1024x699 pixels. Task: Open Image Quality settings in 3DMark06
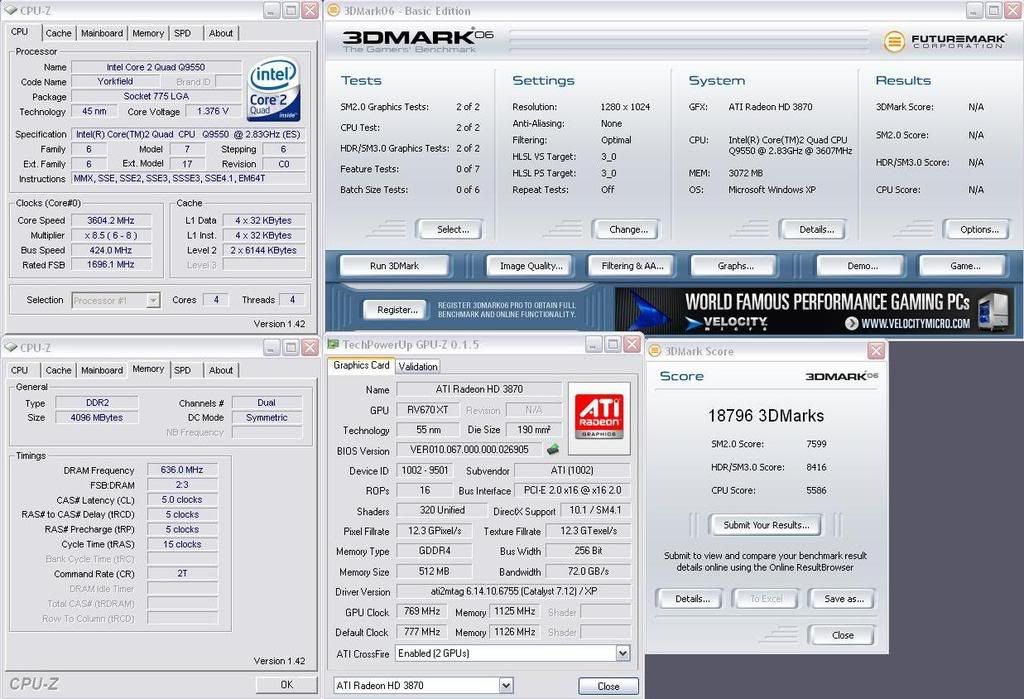click(x=530, y=266)
